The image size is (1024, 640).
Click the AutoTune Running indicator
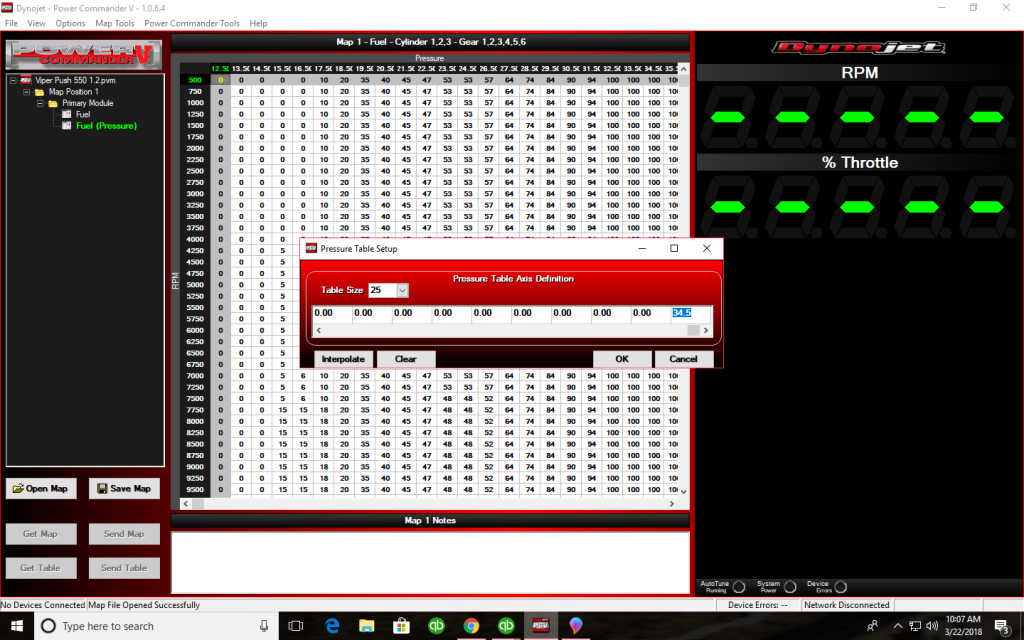(x=739, y=586)
